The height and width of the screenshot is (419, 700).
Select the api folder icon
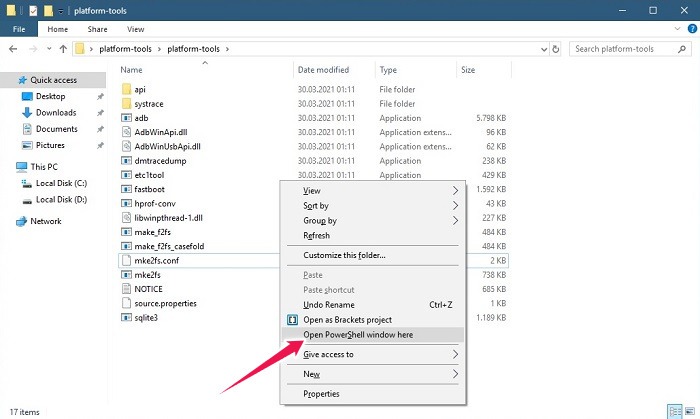[x=126, y=89]
